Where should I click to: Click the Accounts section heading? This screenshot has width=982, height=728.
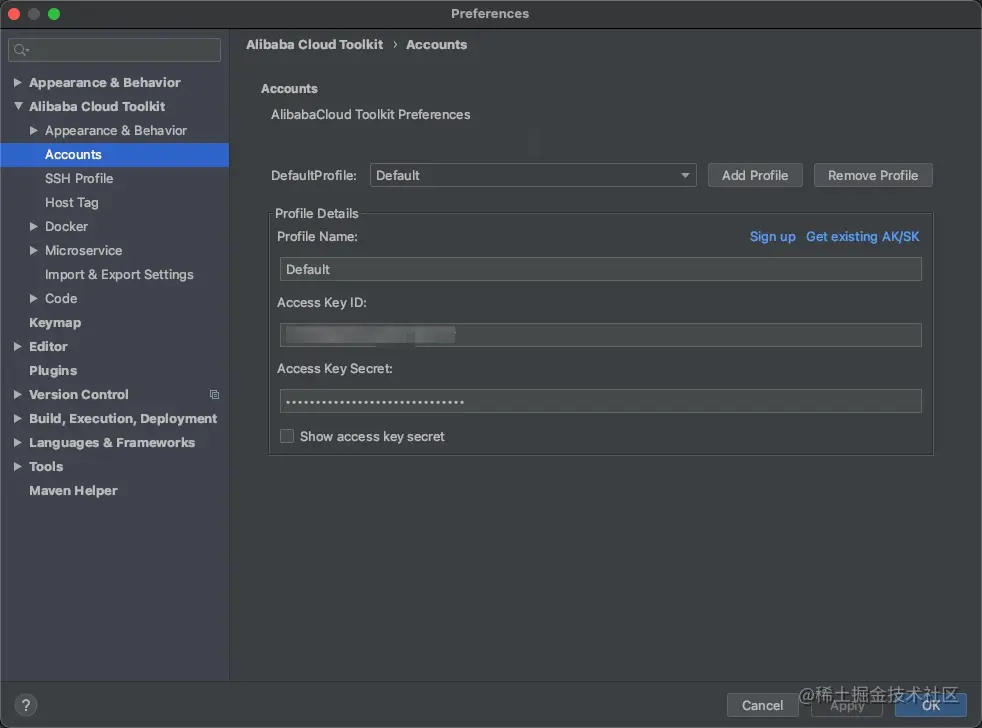click(x=289, y=88)
